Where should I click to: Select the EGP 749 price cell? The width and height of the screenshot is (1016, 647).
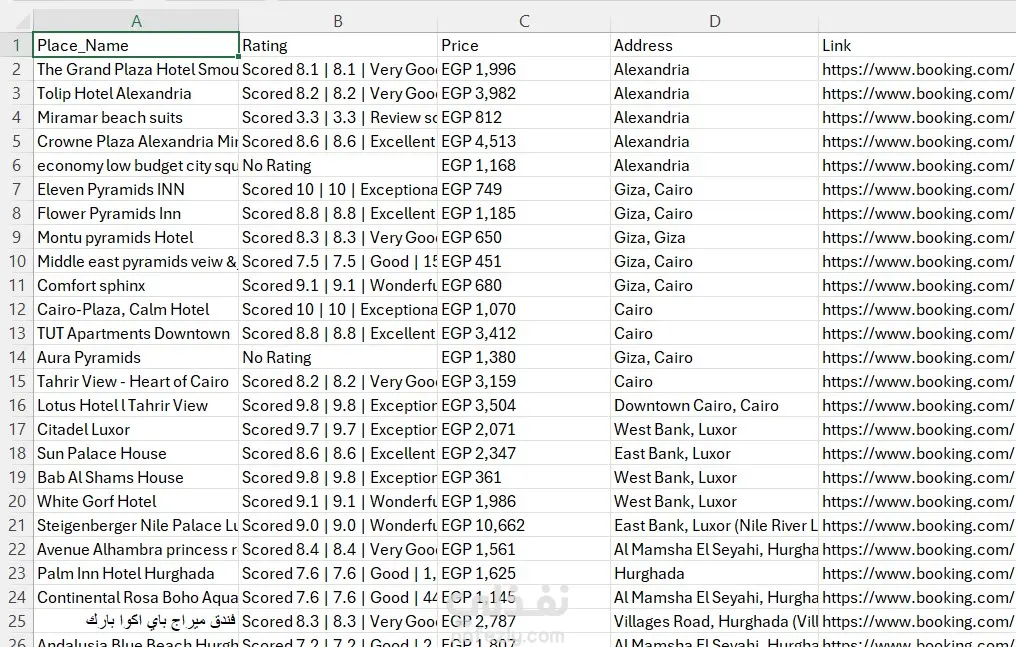coord(524,189)
